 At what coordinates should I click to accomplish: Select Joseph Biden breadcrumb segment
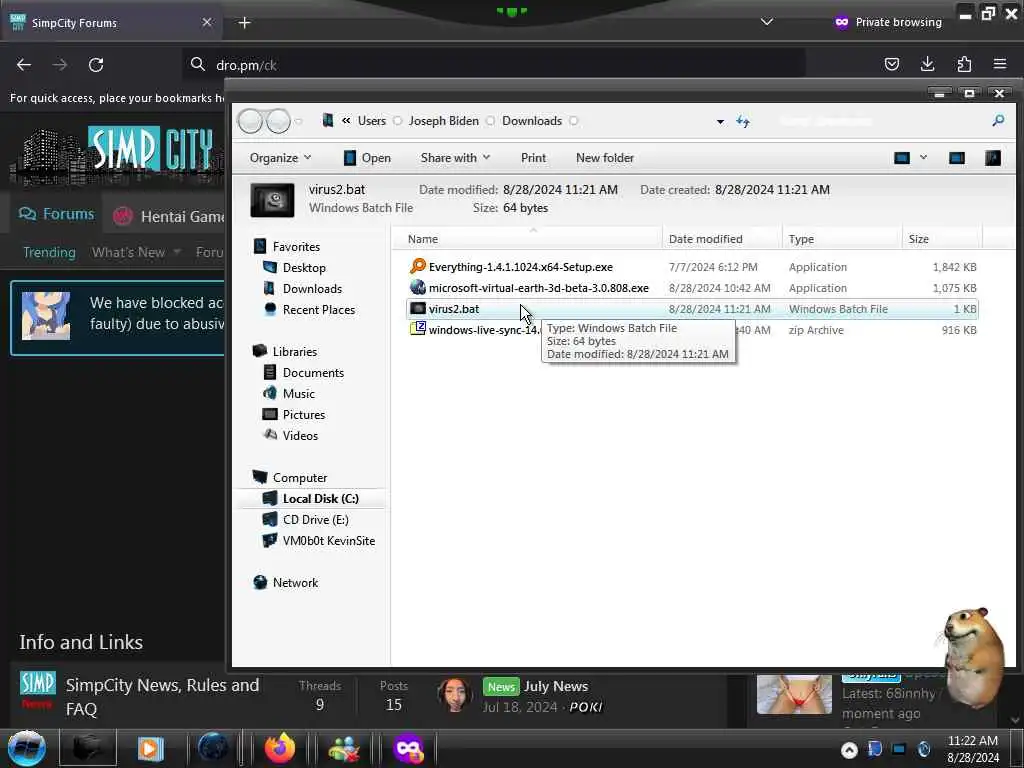point(443,121)
